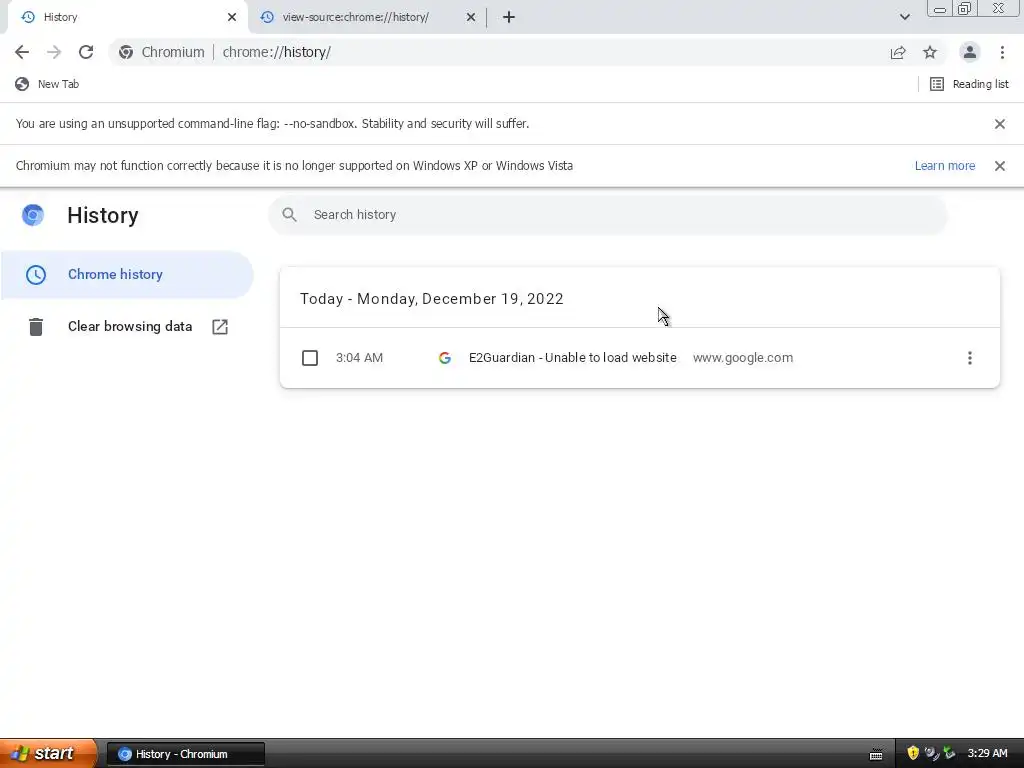Click the www.google.com domain text
The height and width of the screenshot is (768, 1024).
click(x=743, y=358)
